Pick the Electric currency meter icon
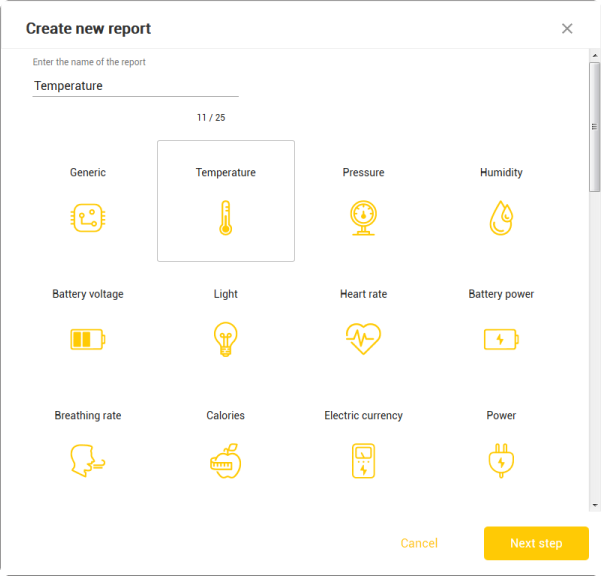The image size is (601, 576). 363,461
